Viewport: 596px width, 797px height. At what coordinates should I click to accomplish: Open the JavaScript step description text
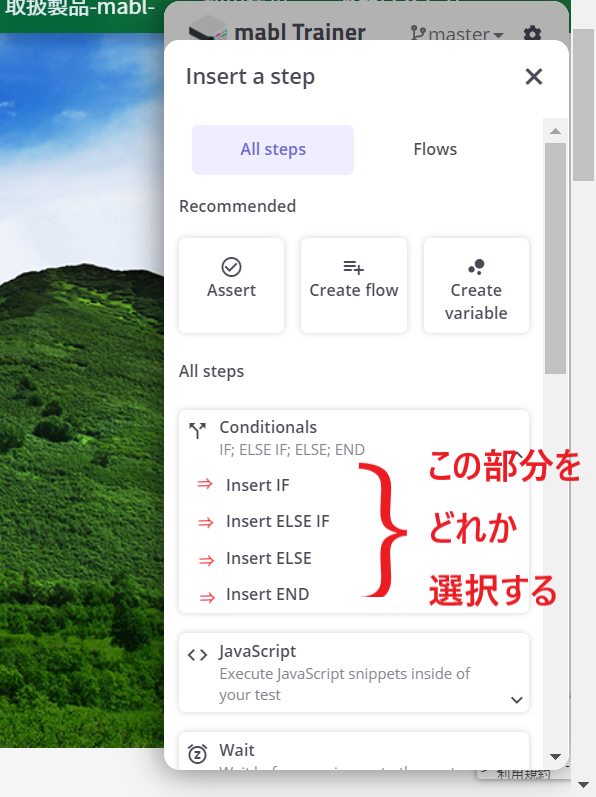click(344, 684)
